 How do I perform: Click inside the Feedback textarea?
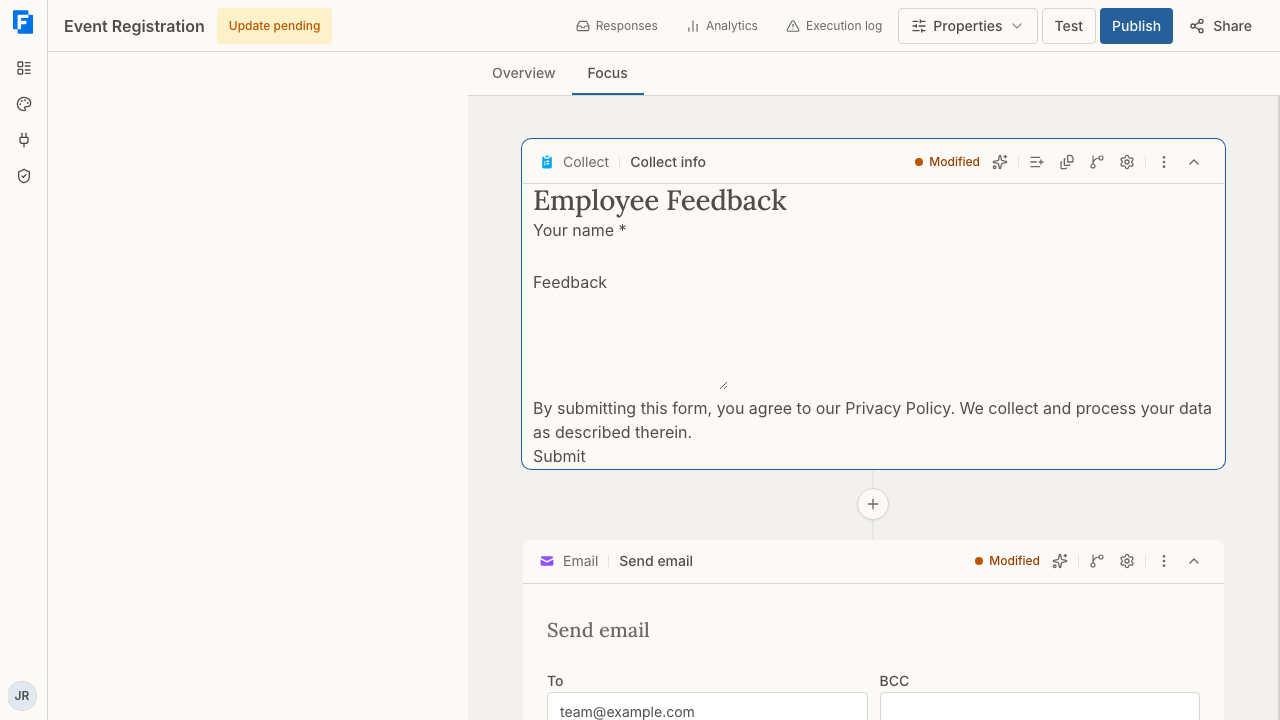630,342
